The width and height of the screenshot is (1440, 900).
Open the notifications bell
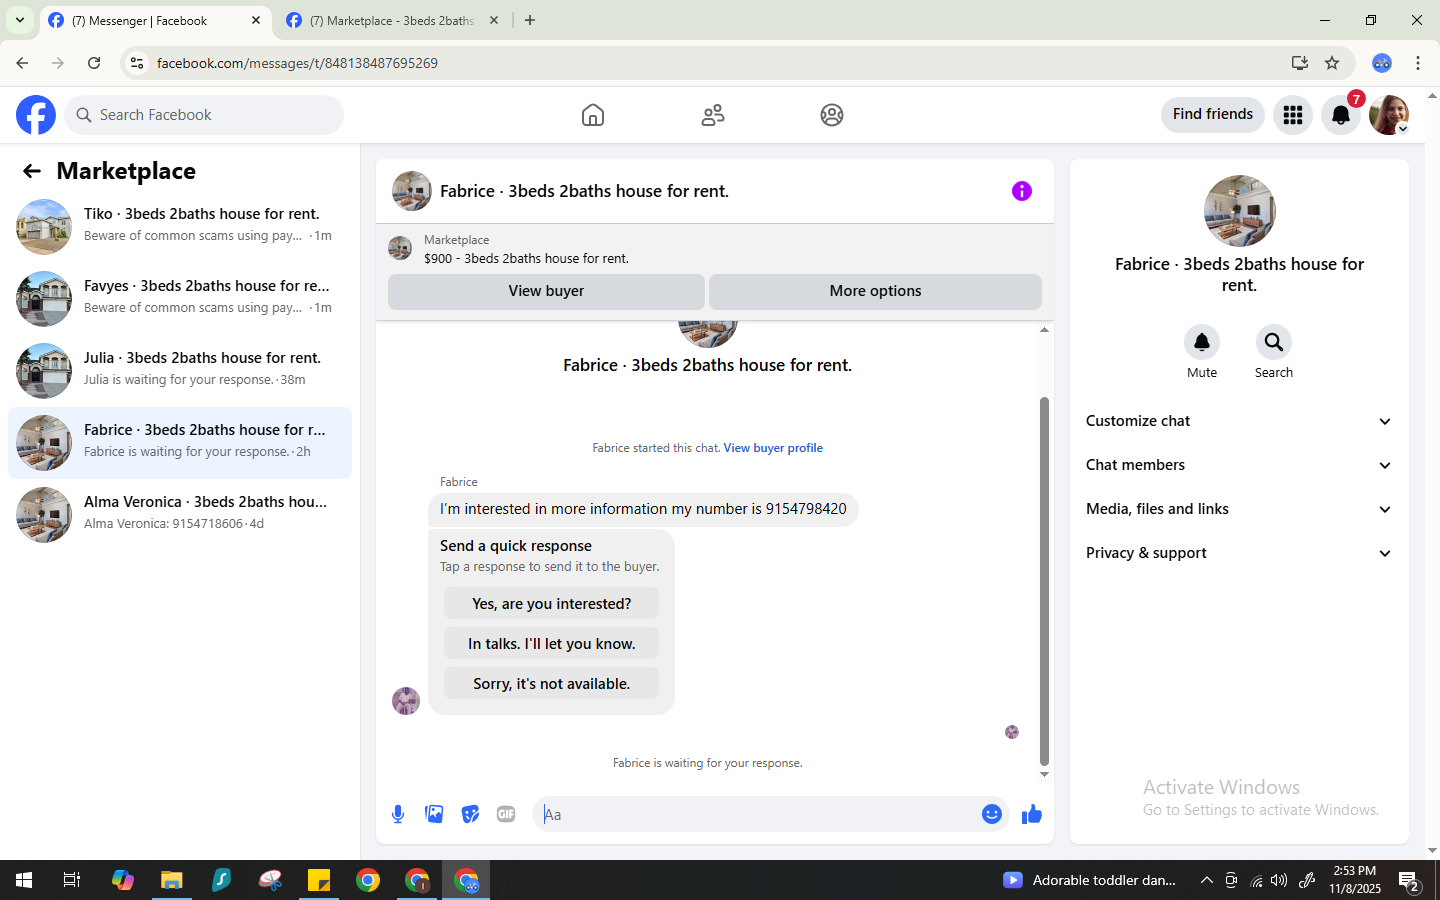[x=1341, y=115]
